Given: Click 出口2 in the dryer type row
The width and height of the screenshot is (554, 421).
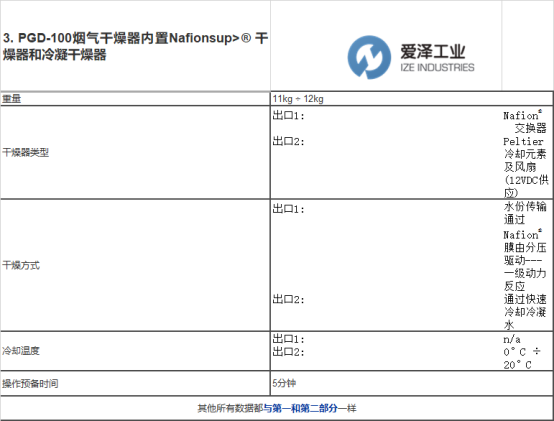Looking at the screenshot, I should pyautogui.click(x=288, y=141).
